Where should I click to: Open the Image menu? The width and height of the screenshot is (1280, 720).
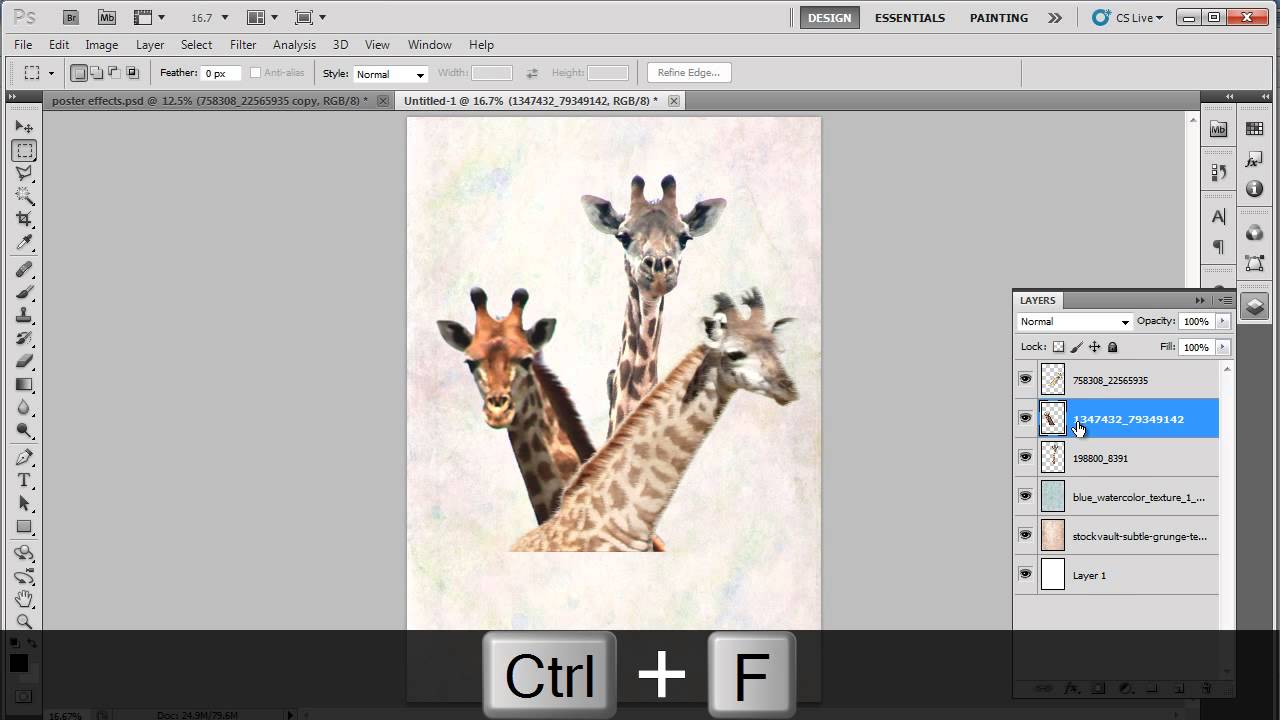pyautogui.click(x=102, y=45)
